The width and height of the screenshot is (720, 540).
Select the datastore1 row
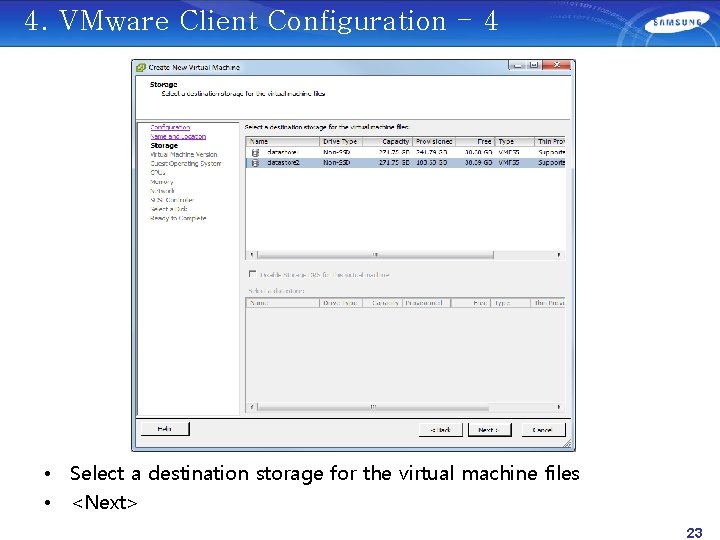tap(405, 152)
